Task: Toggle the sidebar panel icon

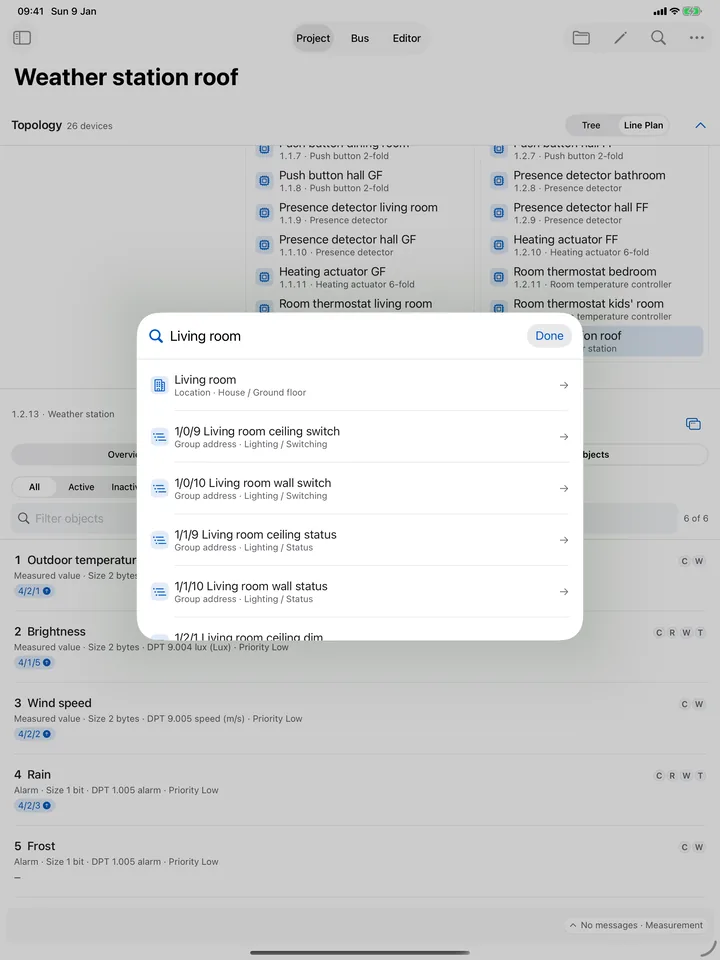Action: [x=22, y=38]
